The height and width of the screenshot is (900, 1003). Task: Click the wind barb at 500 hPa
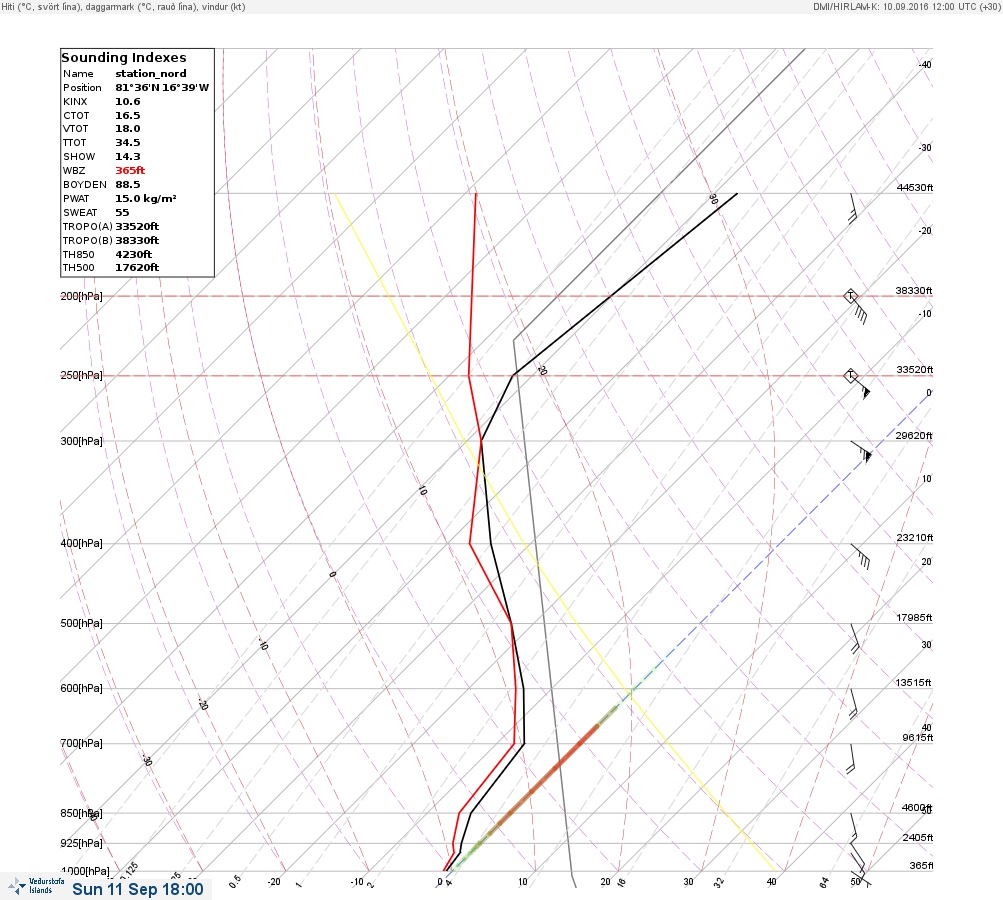coord(855,638)
